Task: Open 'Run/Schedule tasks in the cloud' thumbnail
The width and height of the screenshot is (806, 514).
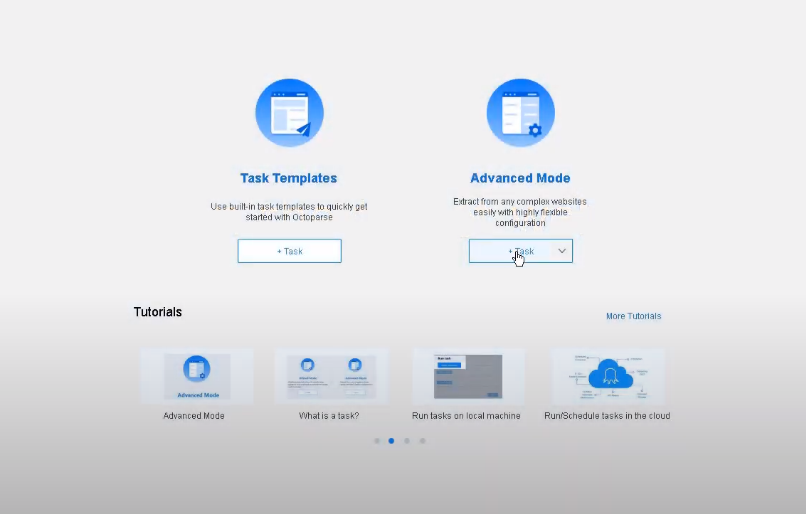Action: (608, 376)
